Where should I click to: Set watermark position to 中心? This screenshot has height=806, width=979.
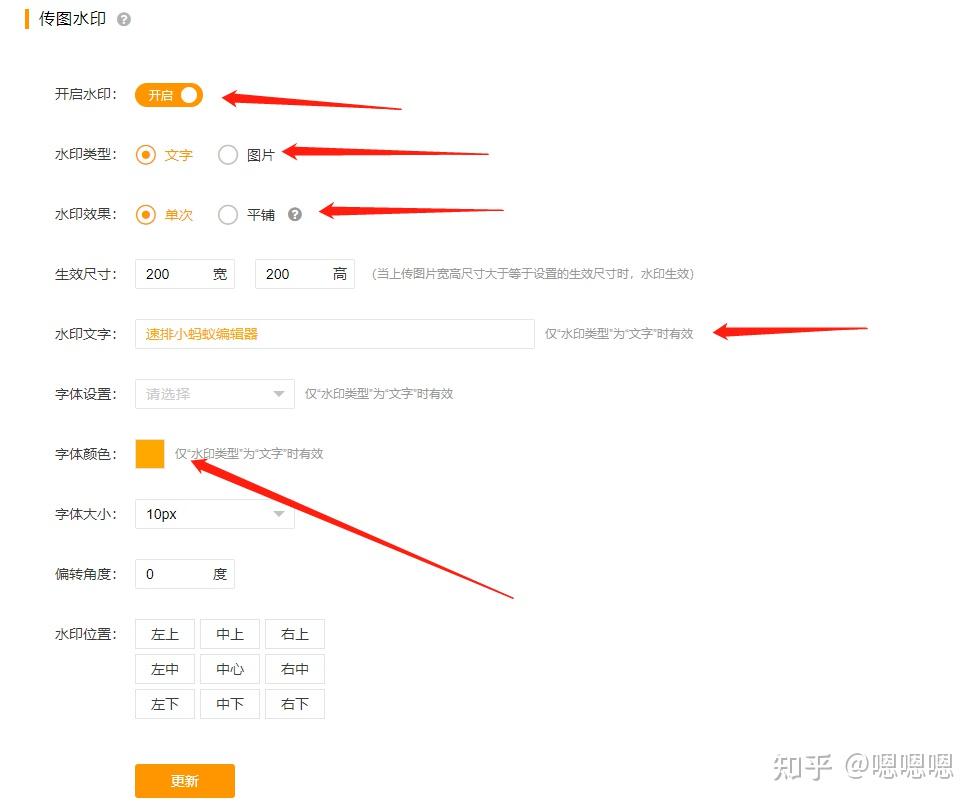pos(230,669)
